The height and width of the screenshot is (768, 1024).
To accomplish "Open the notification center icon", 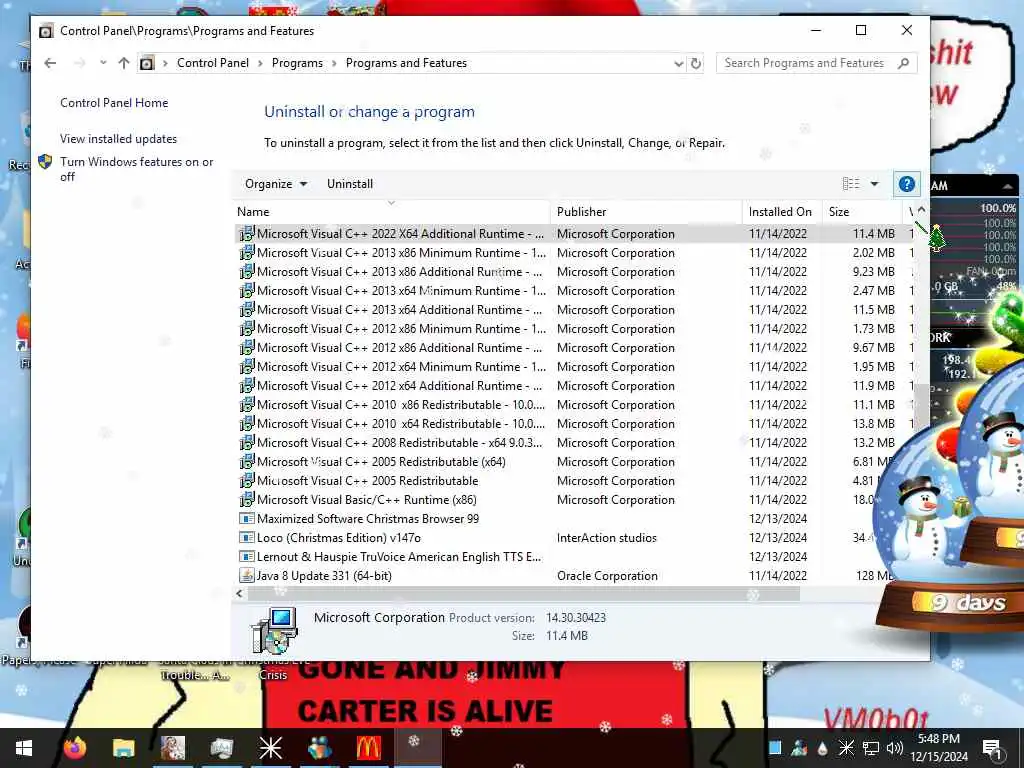I will tap(992, 748).
